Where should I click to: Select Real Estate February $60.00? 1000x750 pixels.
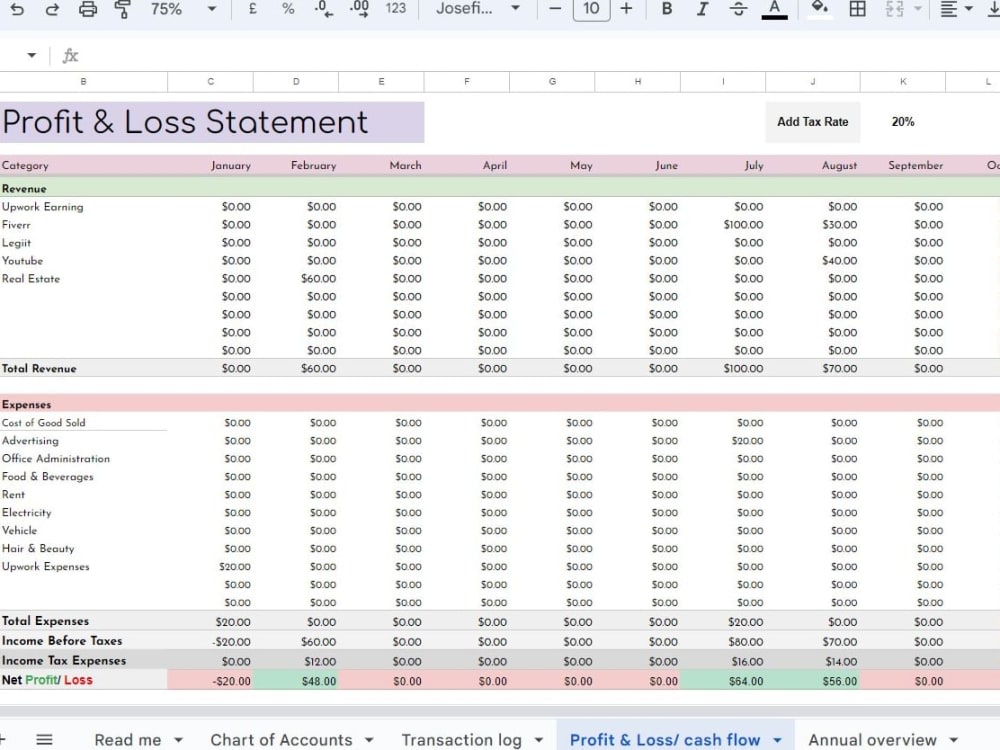click(318, 279)
